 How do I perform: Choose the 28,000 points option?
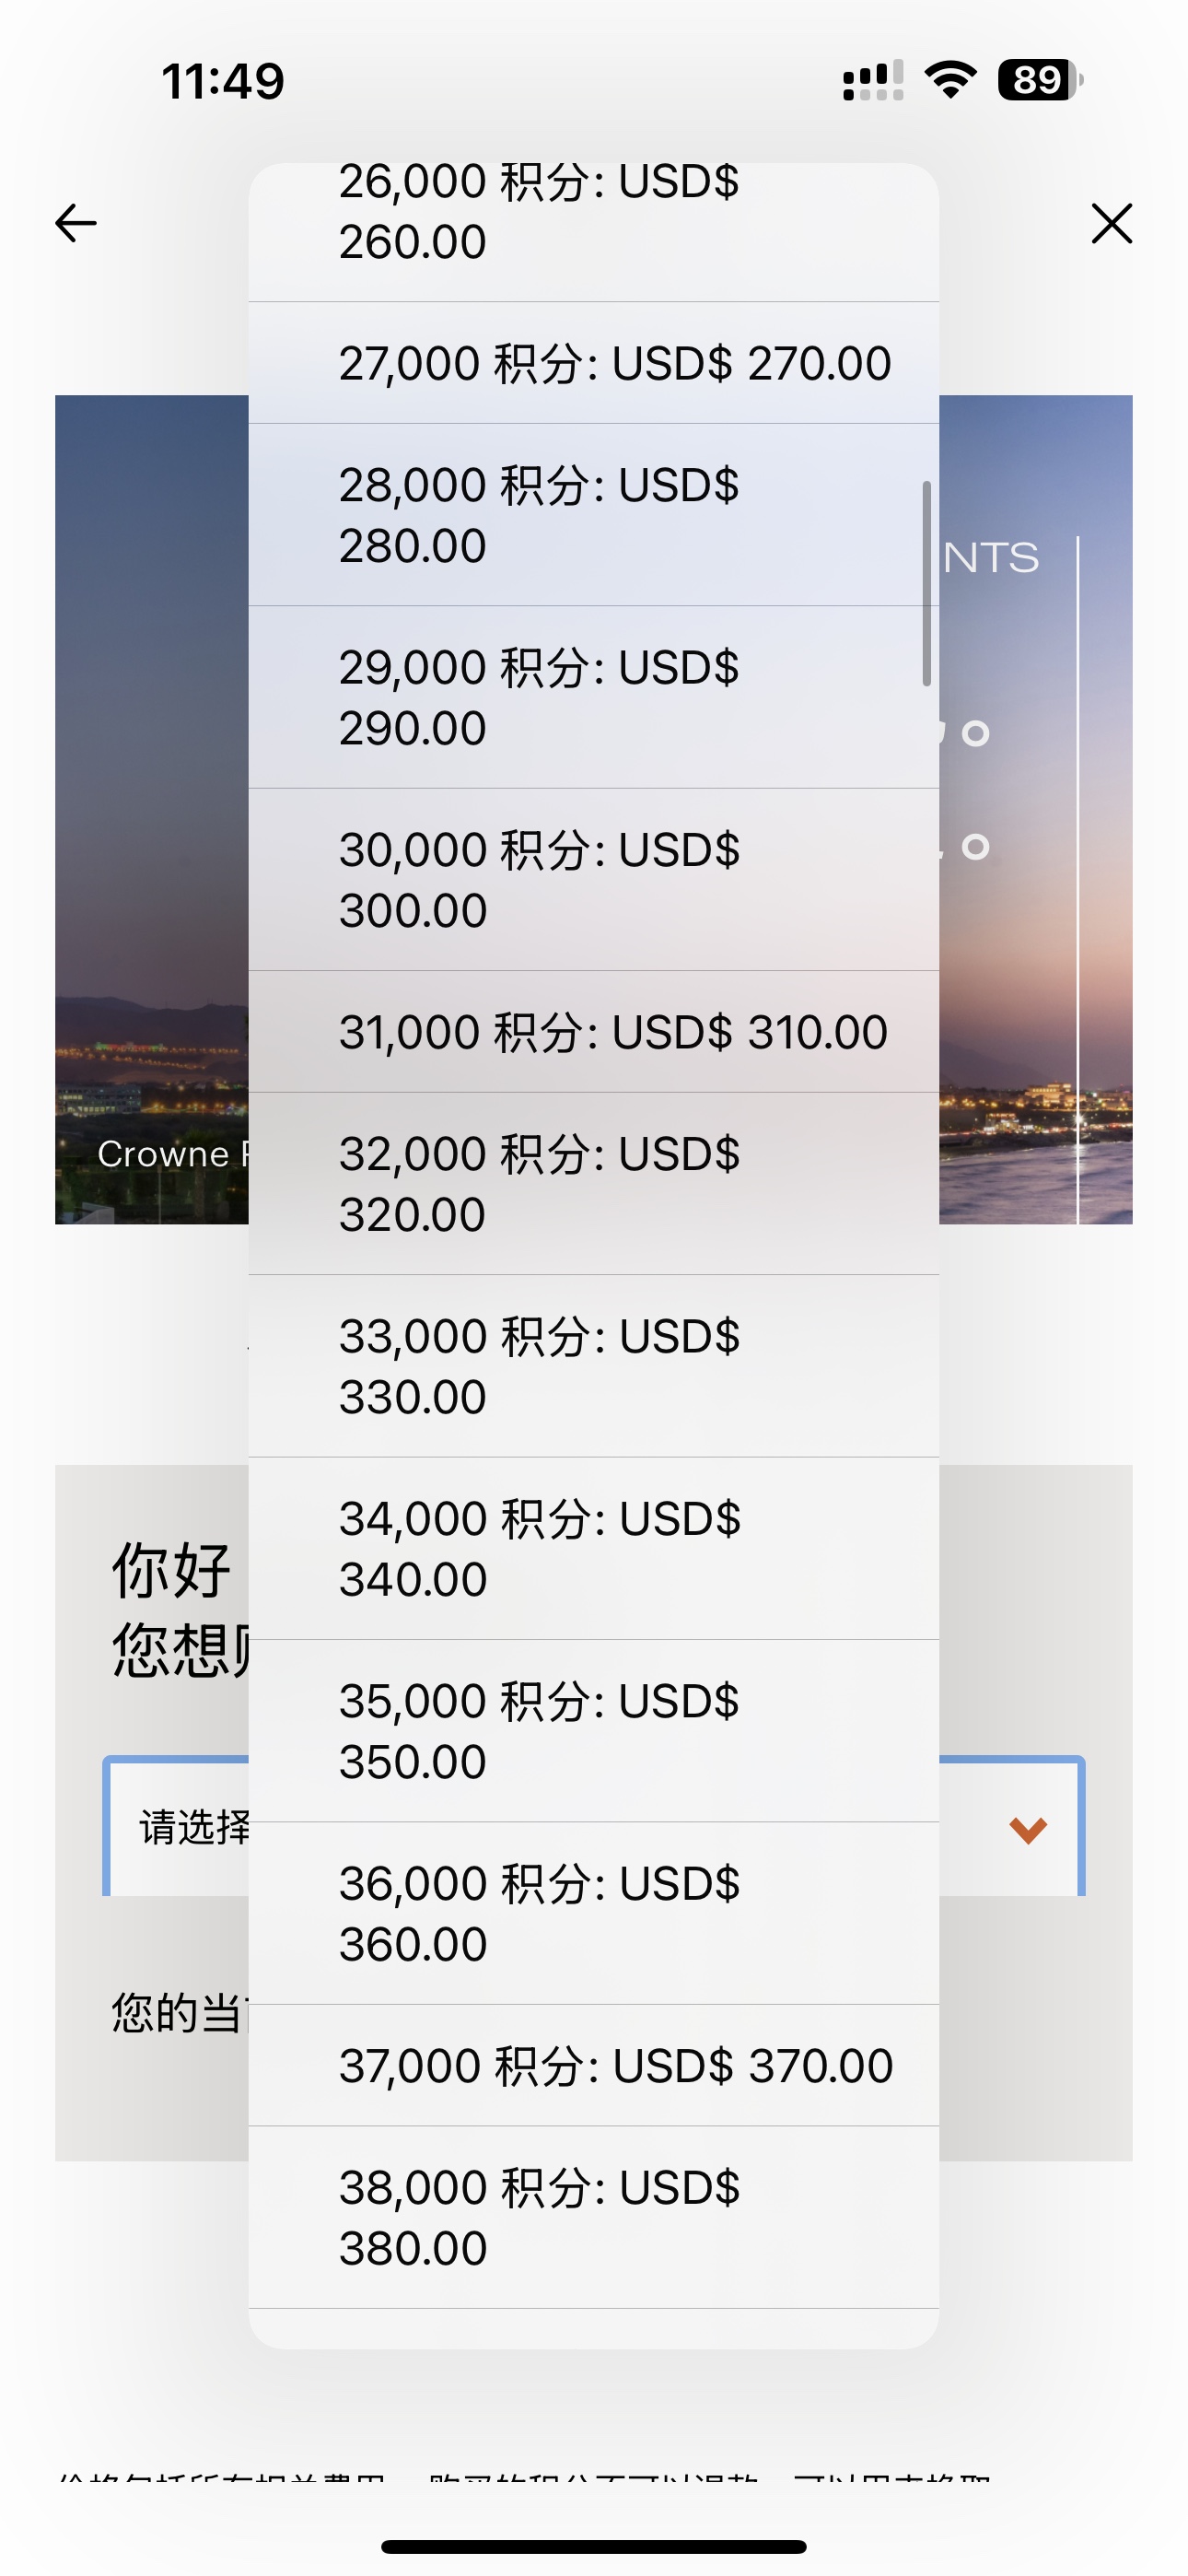[593, 515]
